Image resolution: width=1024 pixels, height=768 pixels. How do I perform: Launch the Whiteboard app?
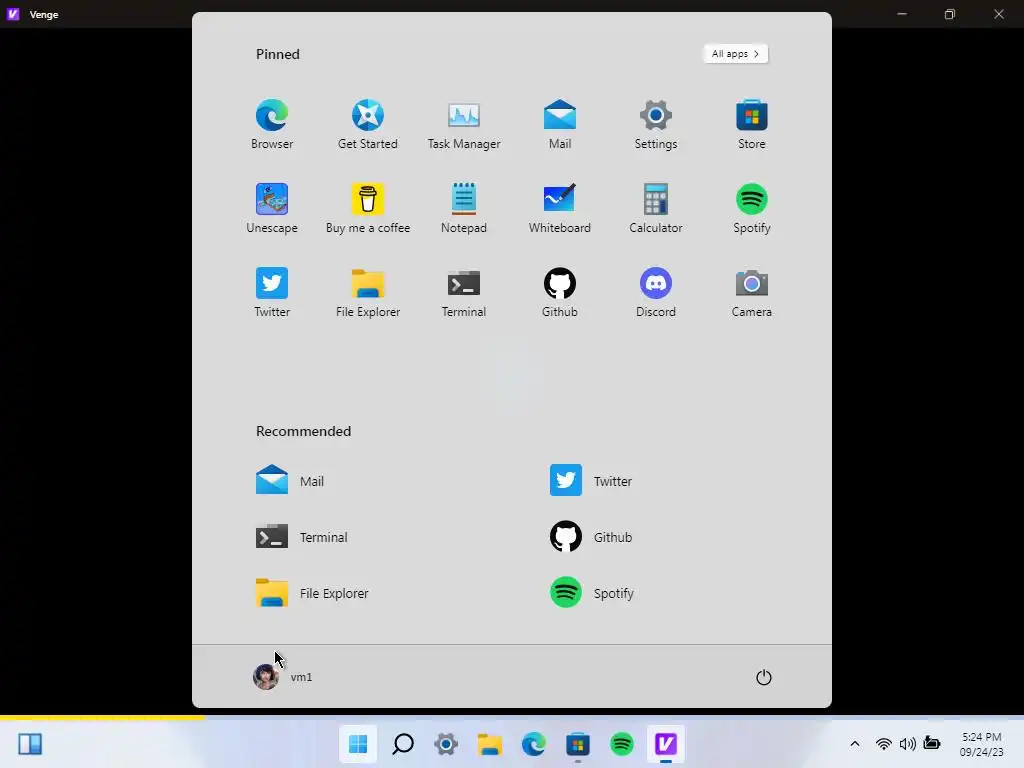[560, 208]
